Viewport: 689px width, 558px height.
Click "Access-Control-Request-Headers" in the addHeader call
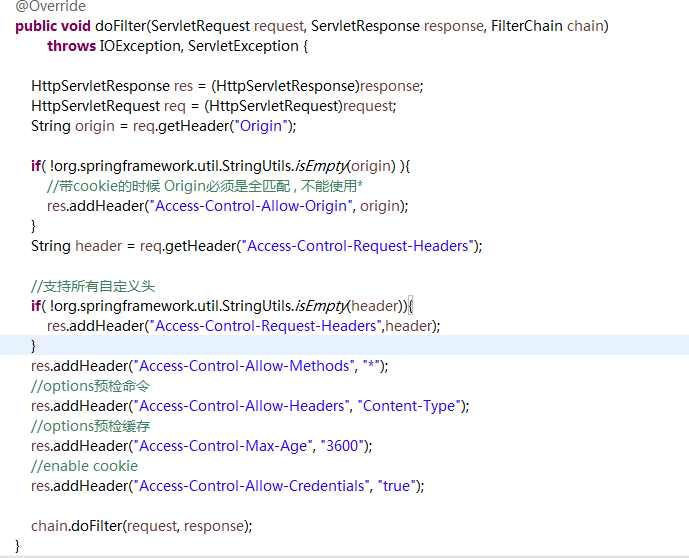[266, 326]
